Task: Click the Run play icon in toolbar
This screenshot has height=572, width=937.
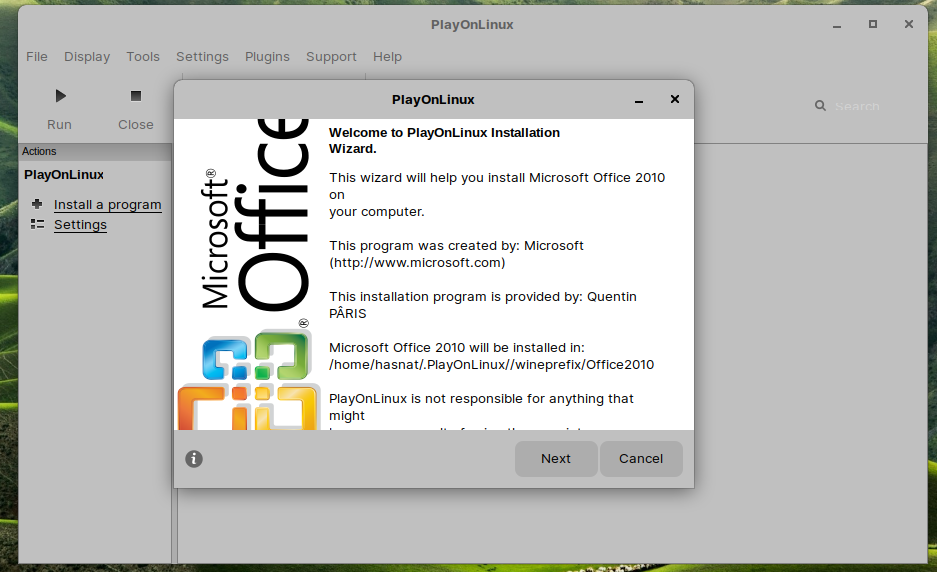Action: pyautogui.click(x=60, y=96)
